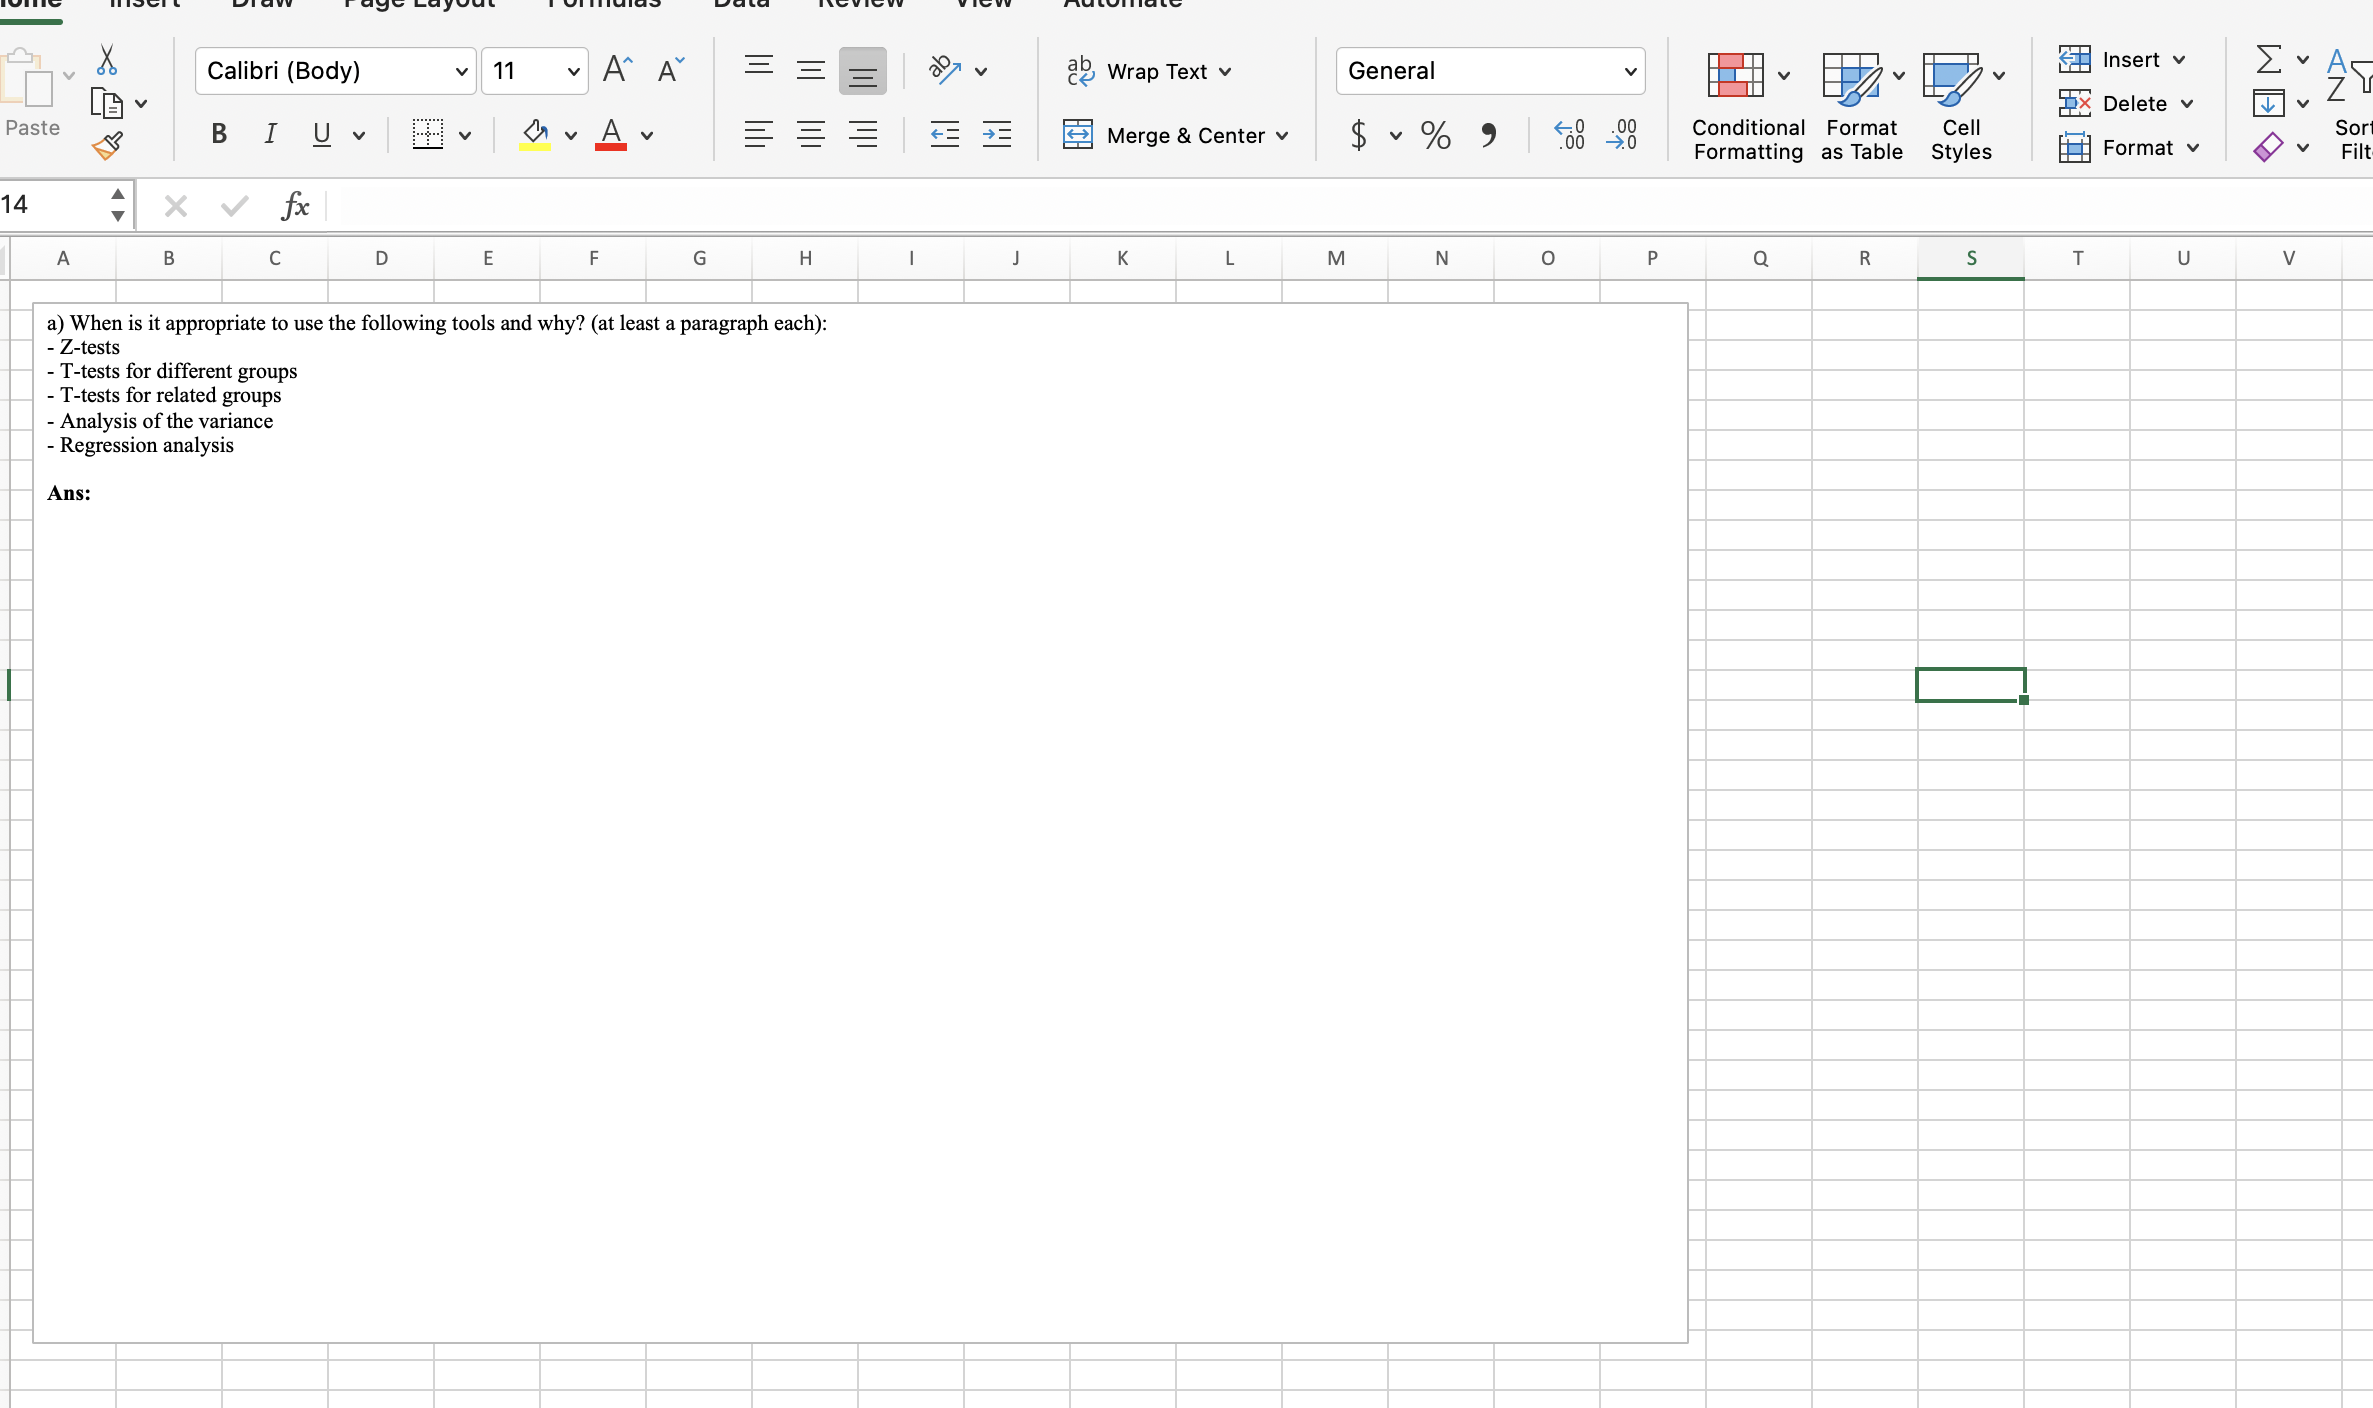
Task: Click the Cut scissors icon
Action: click(107, 61)
